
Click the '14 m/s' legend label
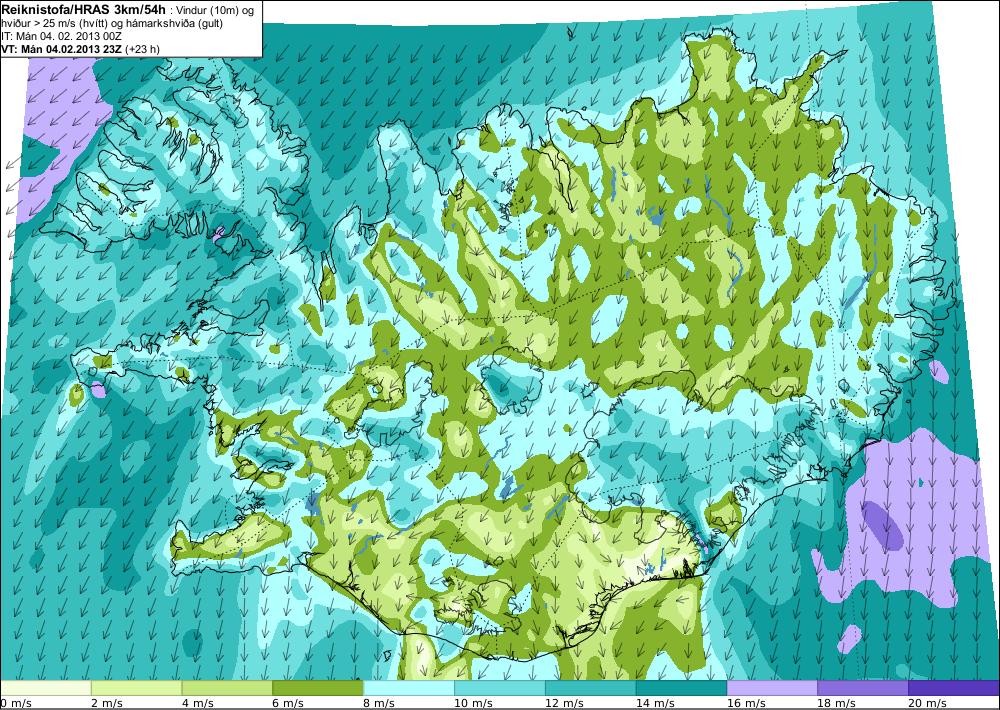click(655, 703)
